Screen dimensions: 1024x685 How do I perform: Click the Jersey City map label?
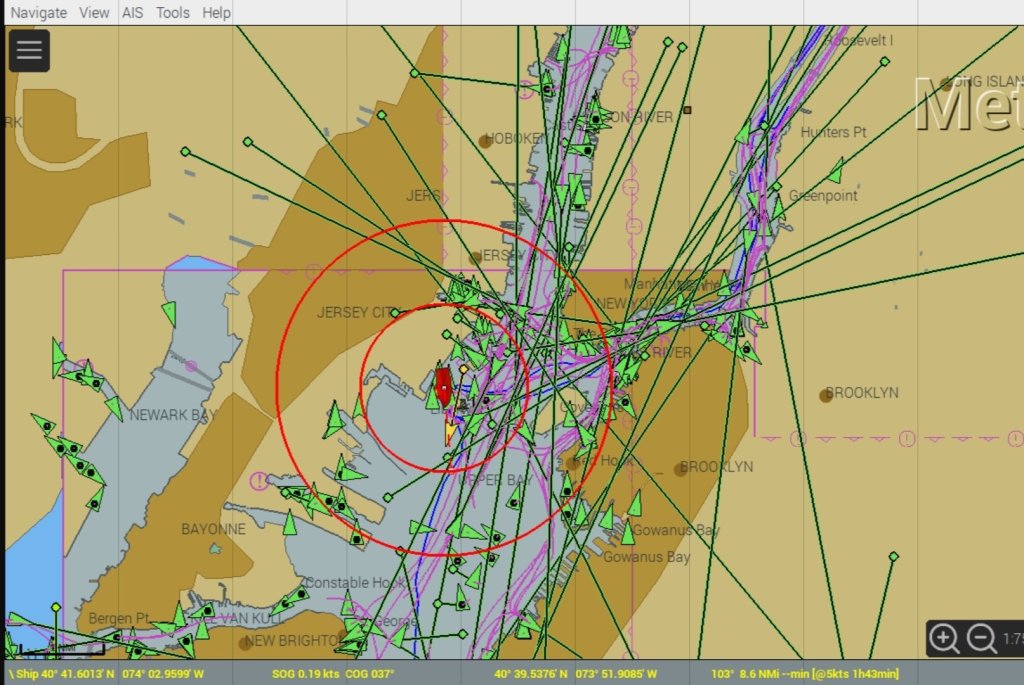(x=357, y=313)
